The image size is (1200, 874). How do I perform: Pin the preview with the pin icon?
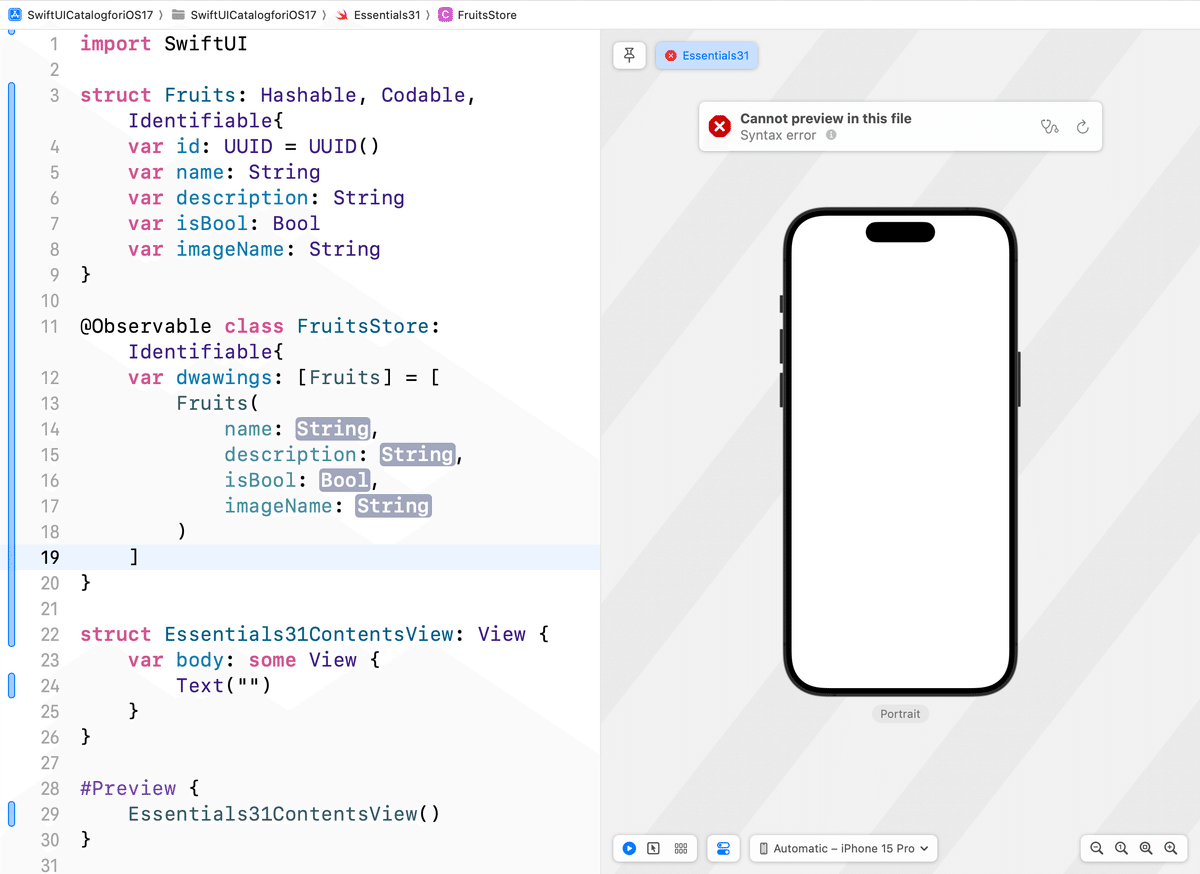(x=629, y=56)
